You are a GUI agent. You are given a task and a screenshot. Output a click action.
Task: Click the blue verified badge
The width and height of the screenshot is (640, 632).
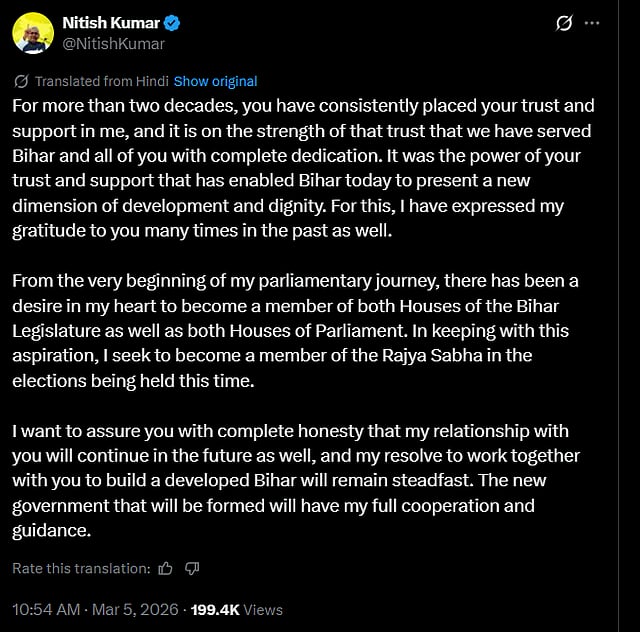(171, 23)
